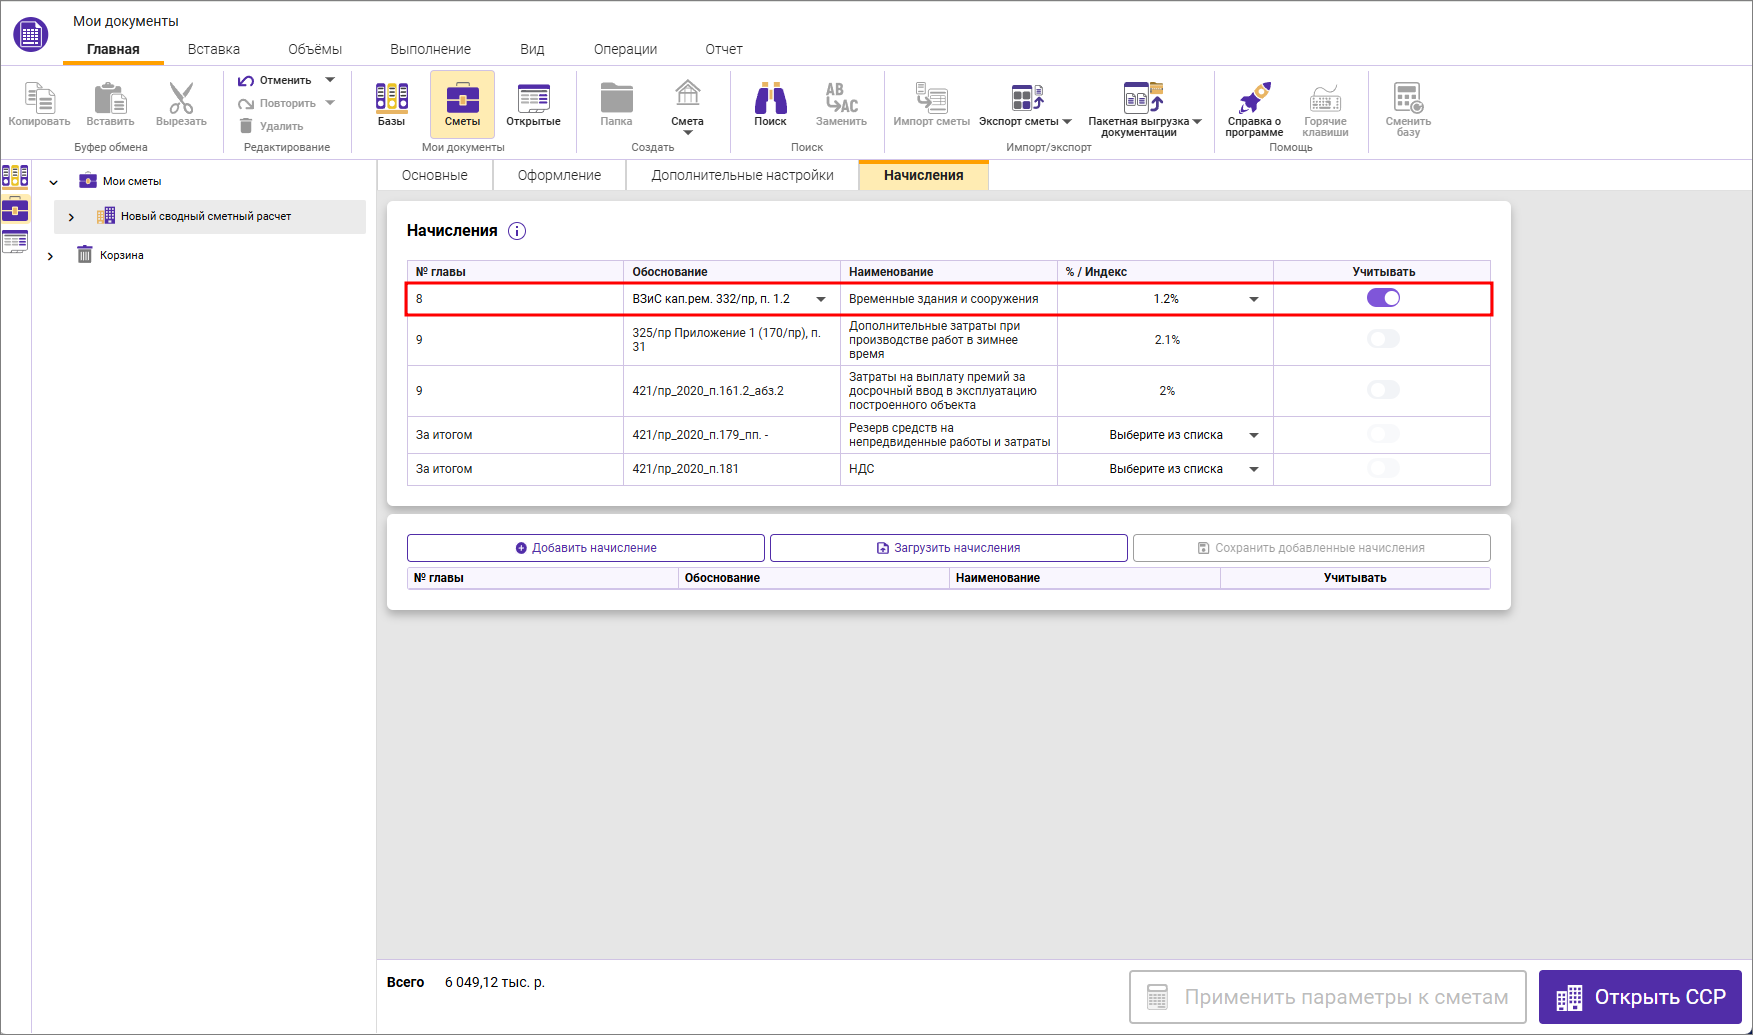Enable toggle for early commissioning bonus row
The height and width of the screenshot is (1035, 1753).
tap(1383, 390)
